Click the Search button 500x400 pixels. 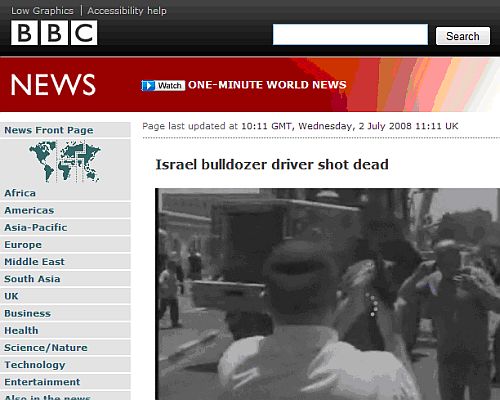[463, 36]
